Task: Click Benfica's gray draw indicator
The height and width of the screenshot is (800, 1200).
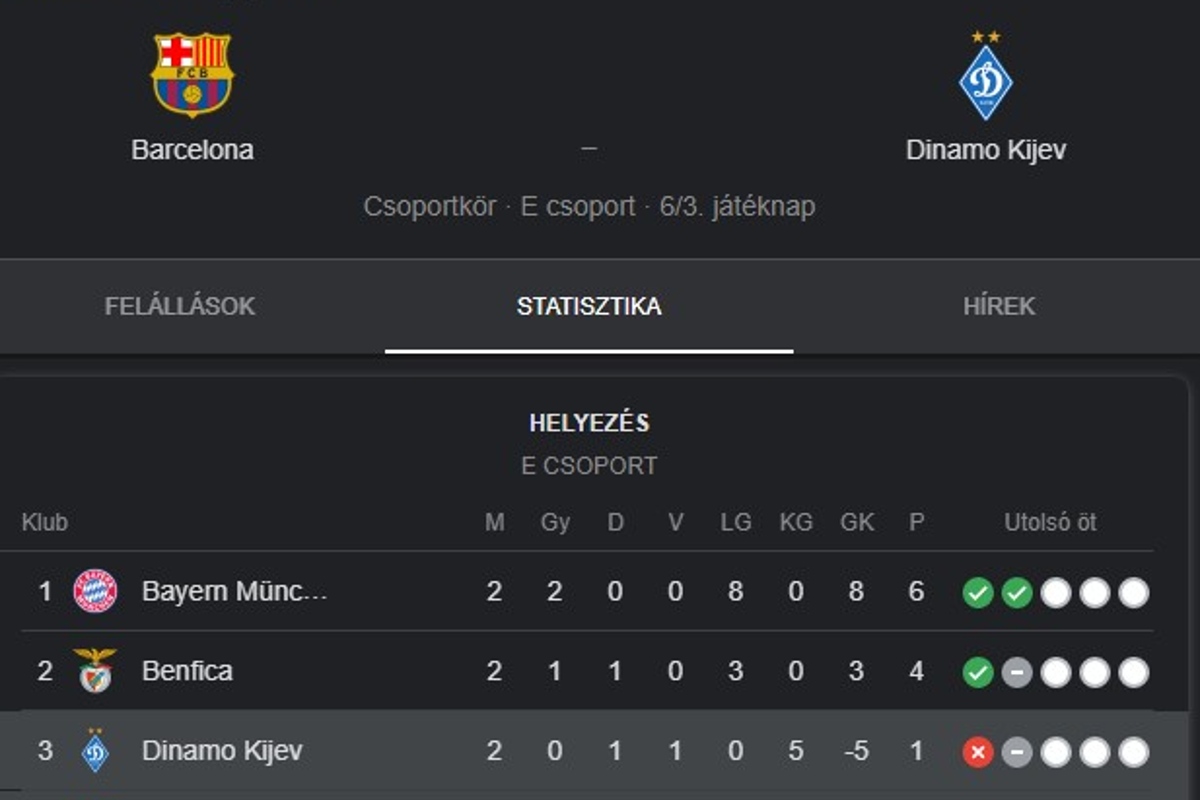Action: pos(1016,672)
